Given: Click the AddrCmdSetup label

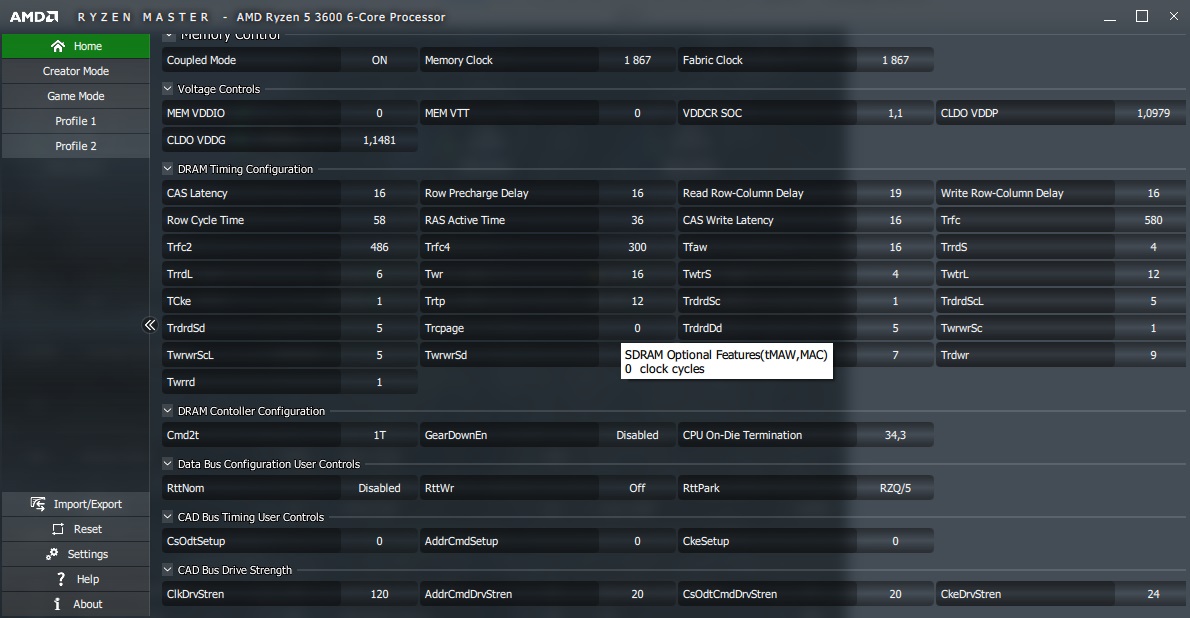Looking at the screenshot, I should pyautogui.click(x=461, y=541).
